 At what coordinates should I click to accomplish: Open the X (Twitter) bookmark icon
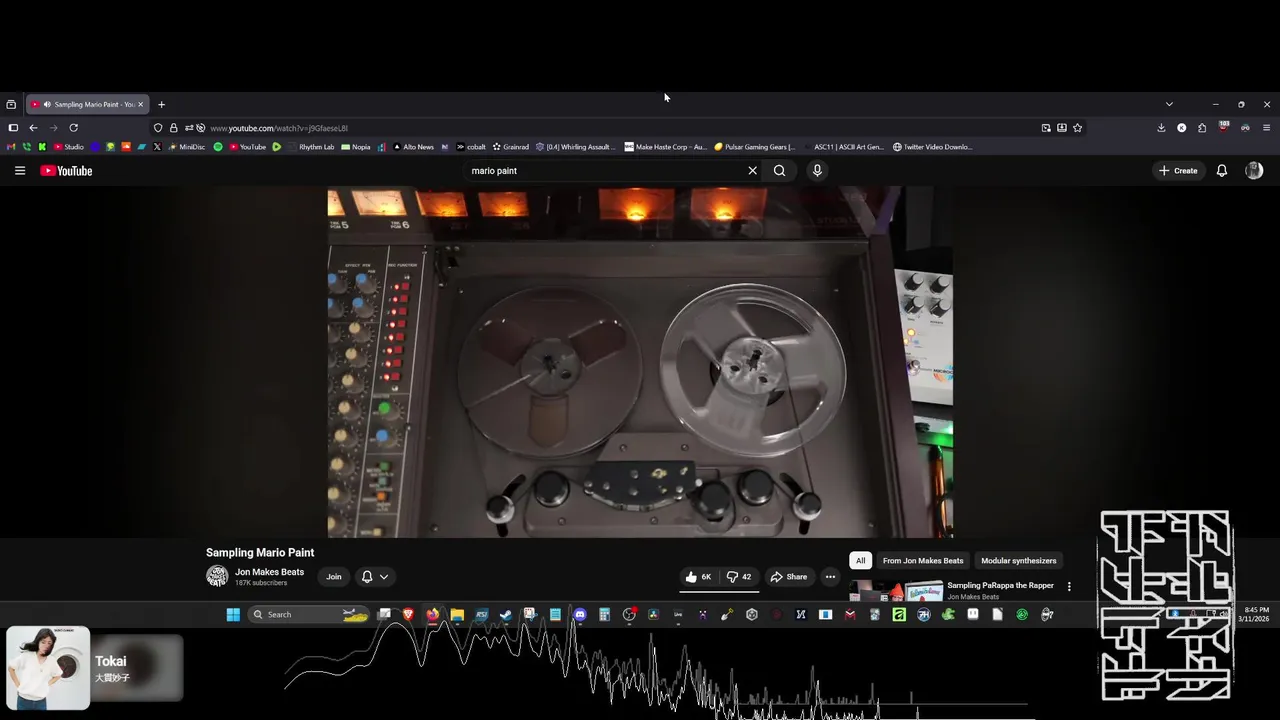[157, 147]
